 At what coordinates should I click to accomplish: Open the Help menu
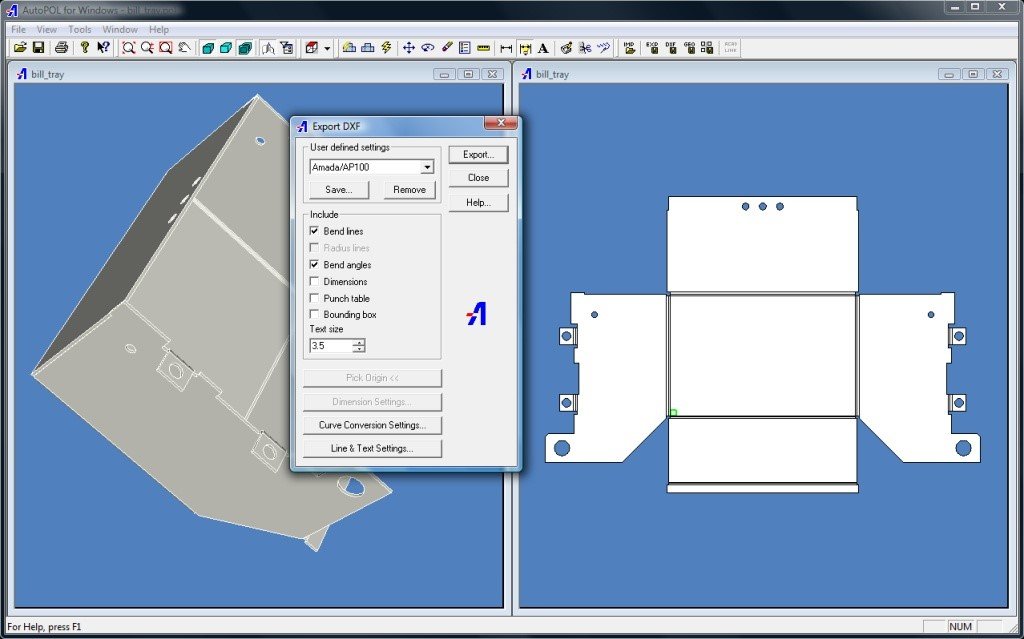click(159, 29)
